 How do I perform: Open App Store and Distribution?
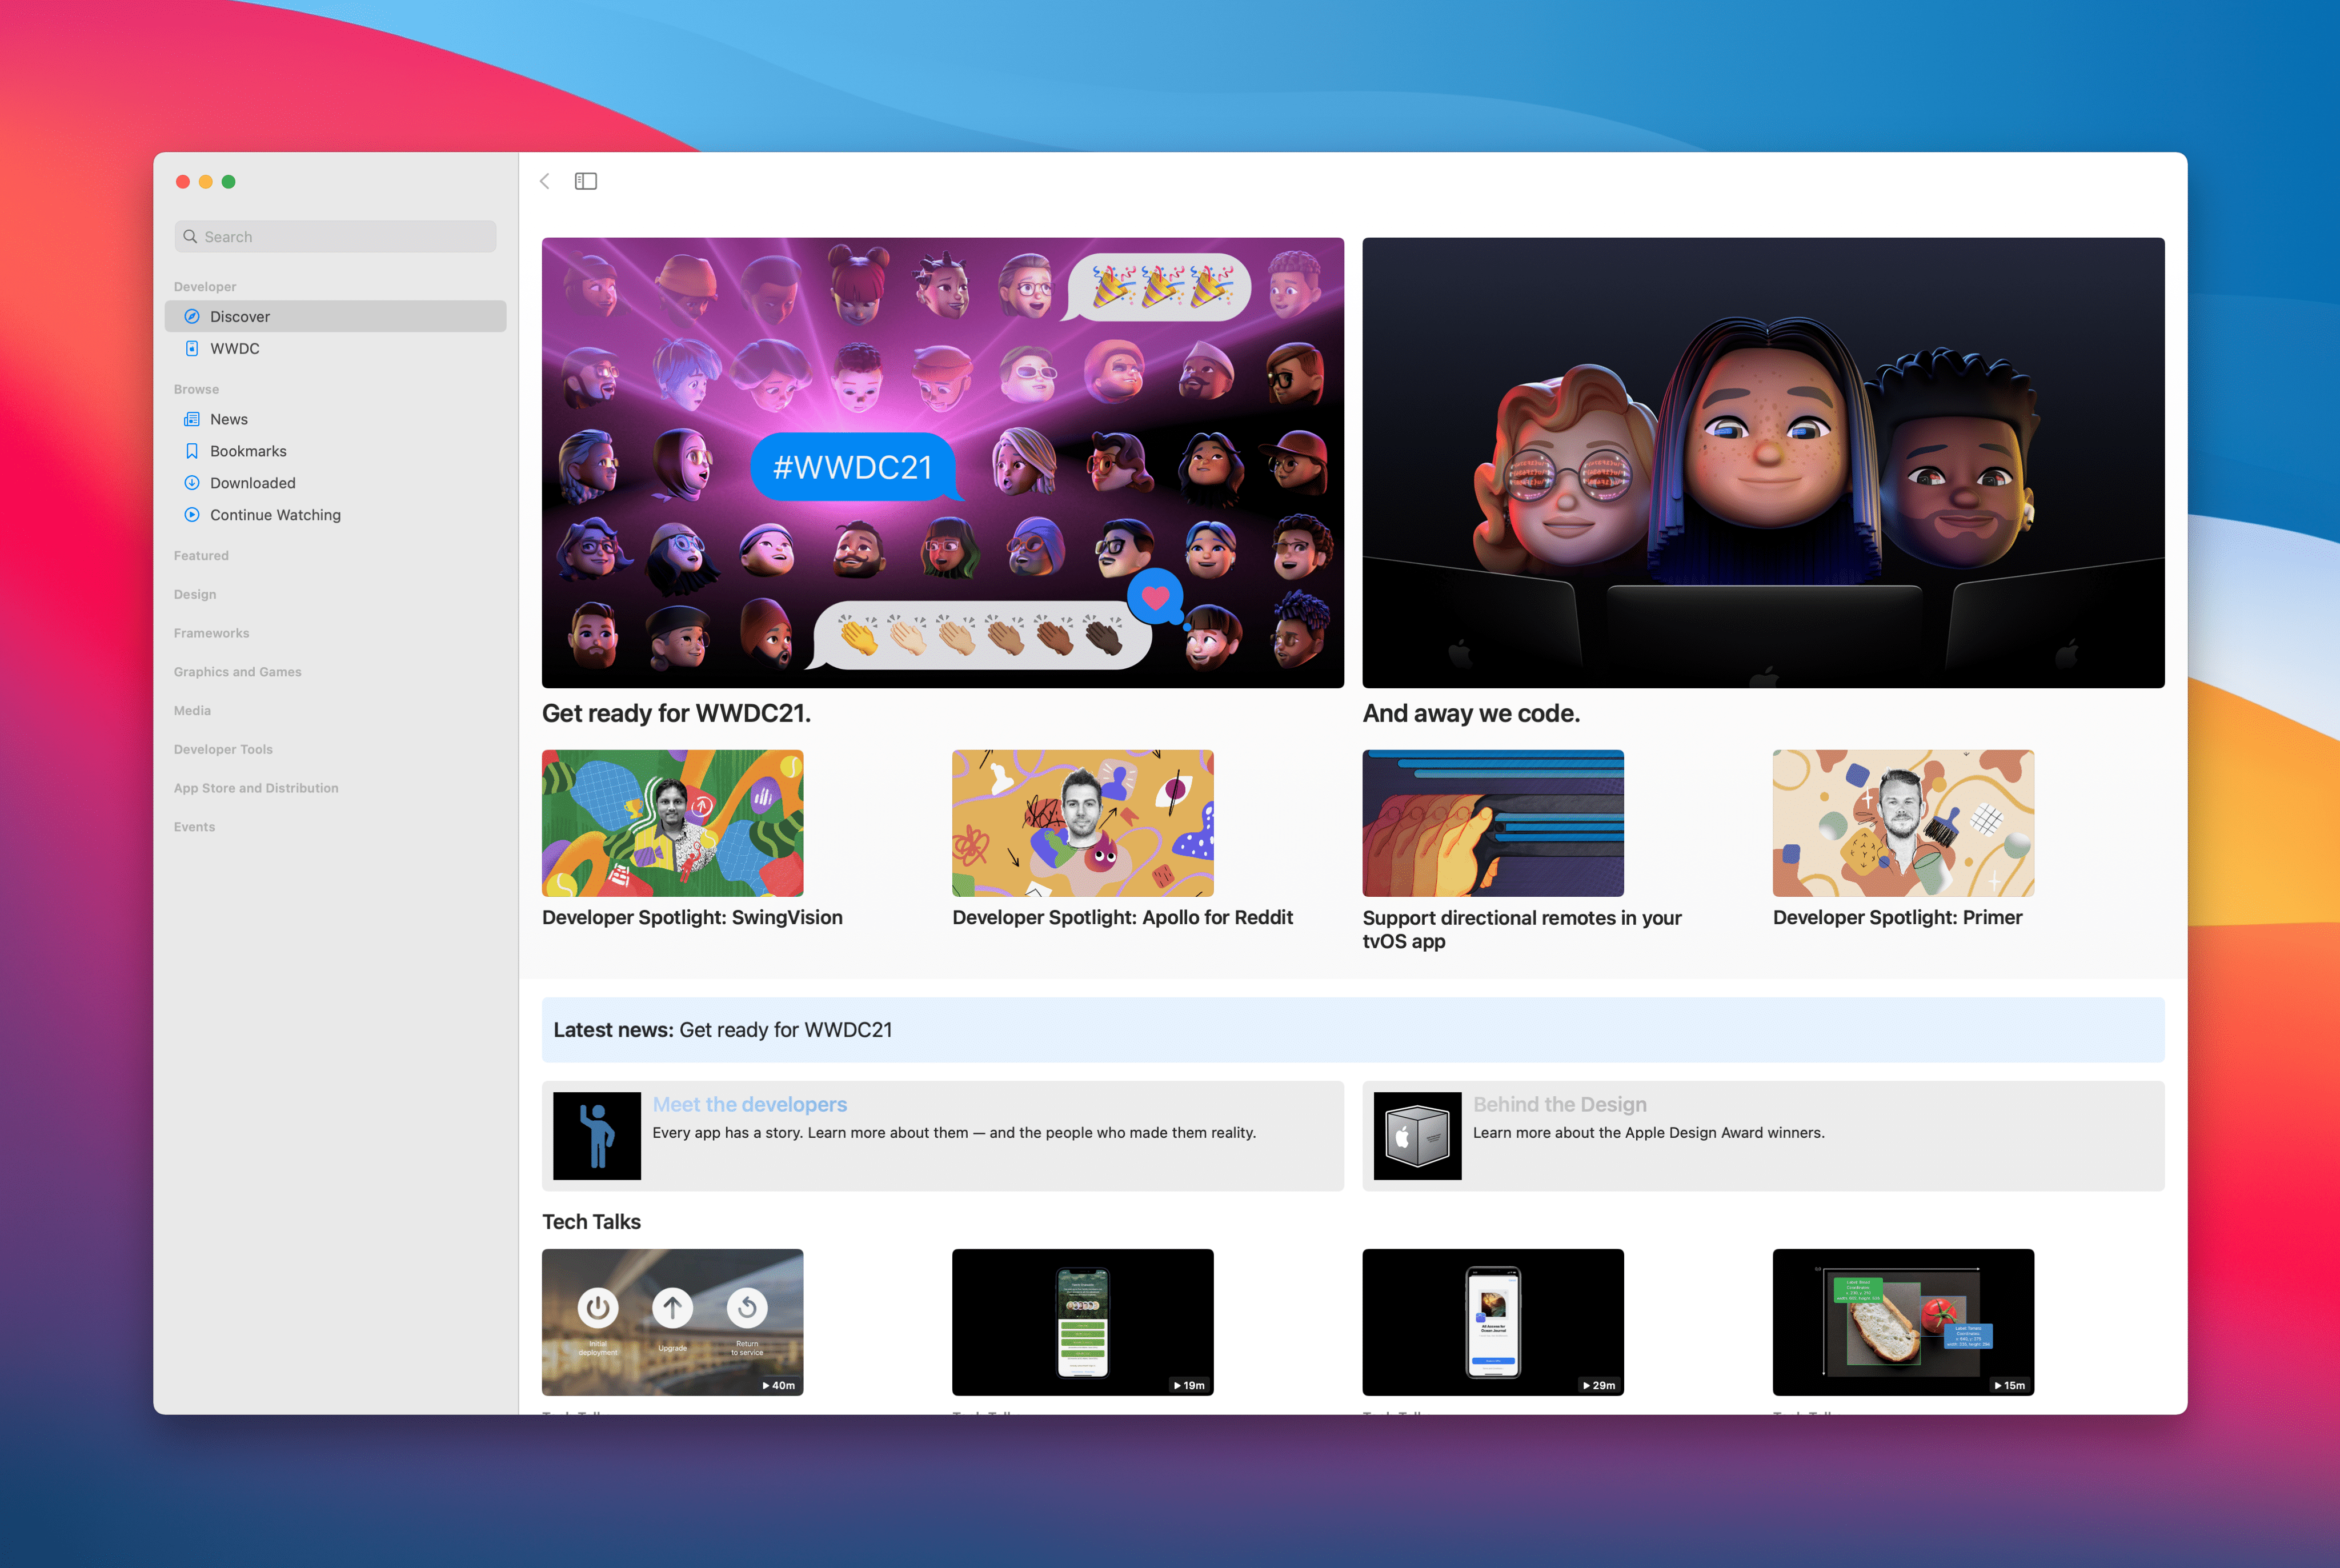(x=256, y=787)
